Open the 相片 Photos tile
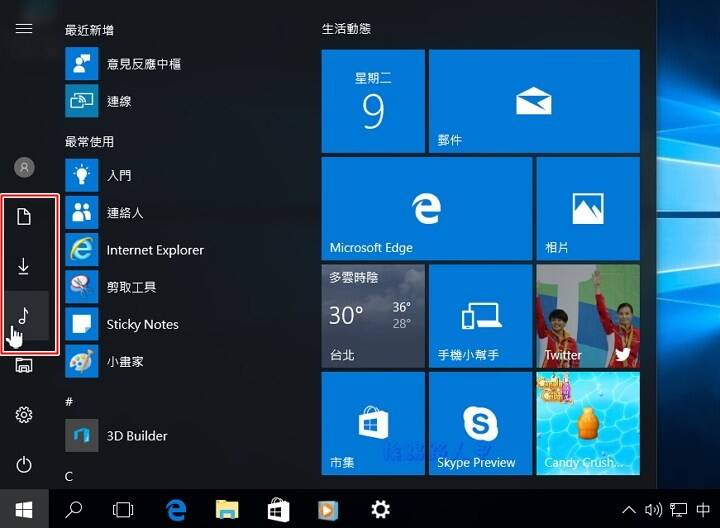Image resolution: width=720 pixels, height=528 pixels. pos(588,208)
